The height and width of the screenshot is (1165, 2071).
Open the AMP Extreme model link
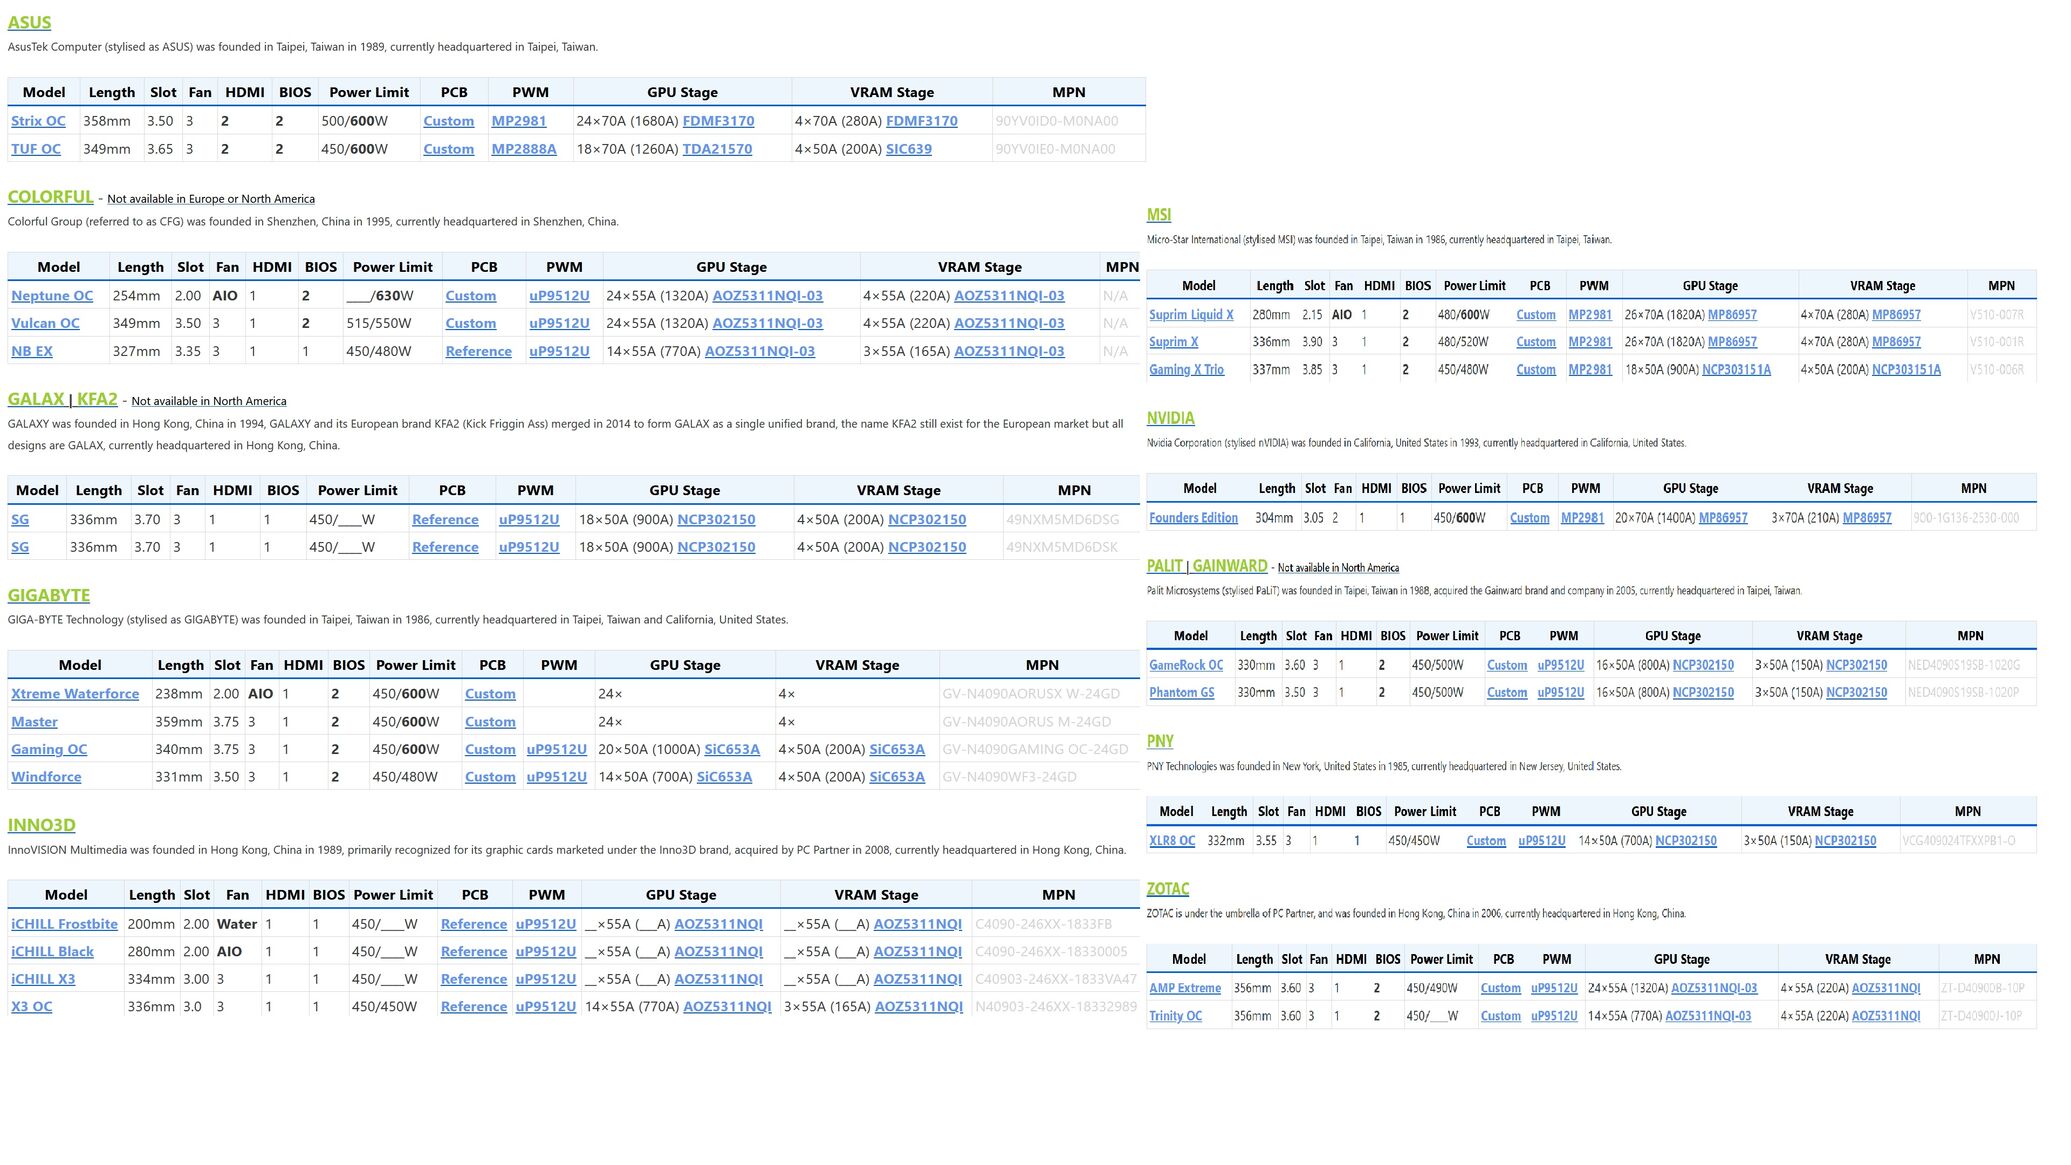click(1185, 989)
